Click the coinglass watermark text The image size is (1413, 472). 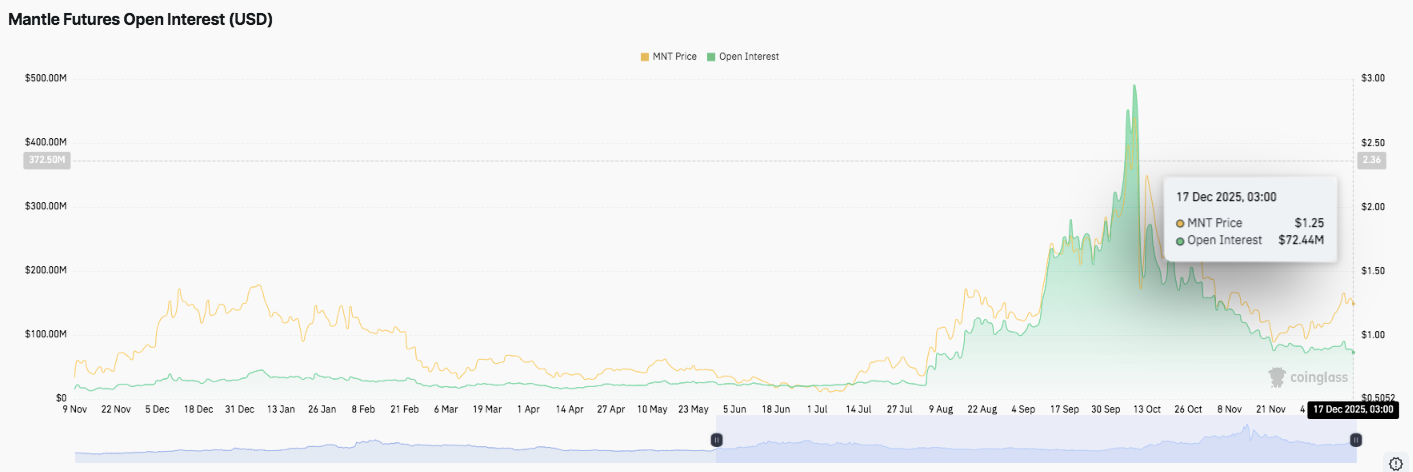(1318, 378)
